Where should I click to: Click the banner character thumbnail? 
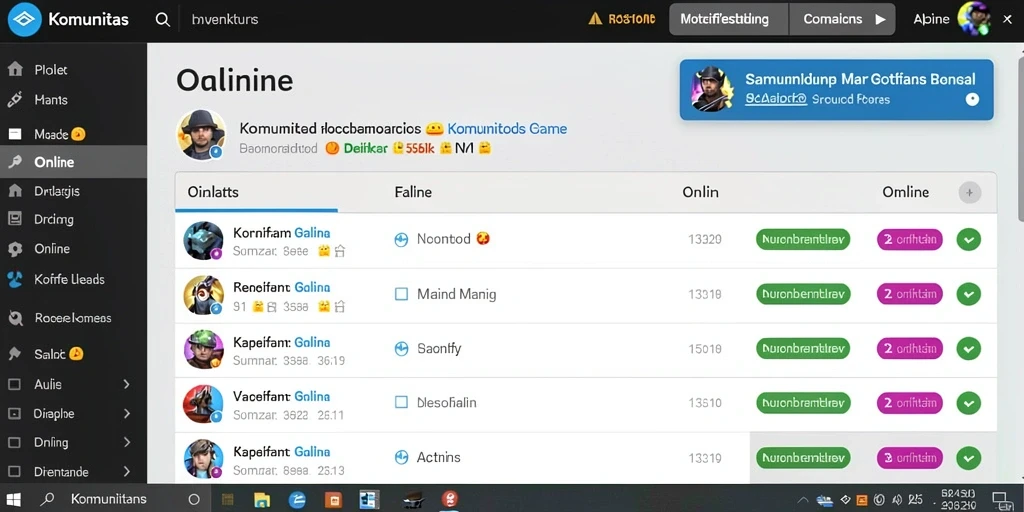click(713, 89)
